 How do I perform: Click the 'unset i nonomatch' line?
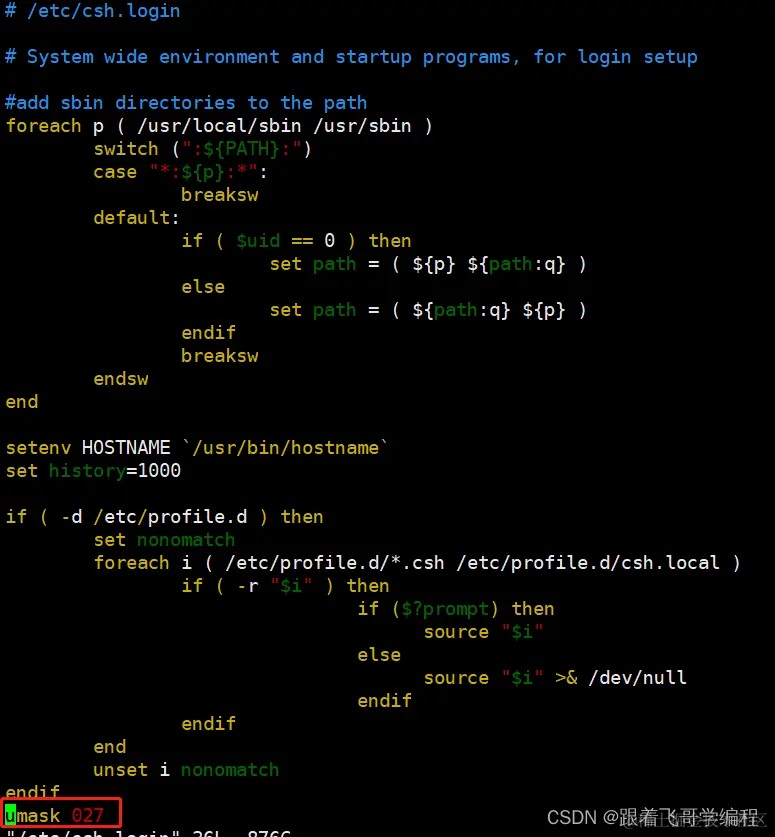tap(186, 770)
